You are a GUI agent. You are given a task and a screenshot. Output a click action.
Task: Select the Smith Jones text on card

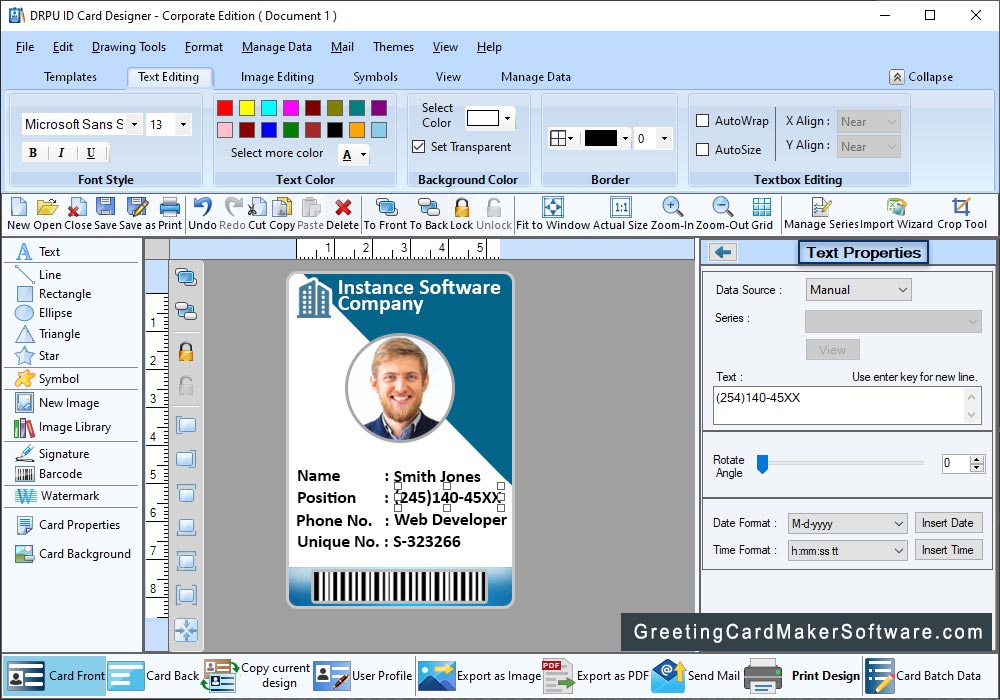point(437,477)
